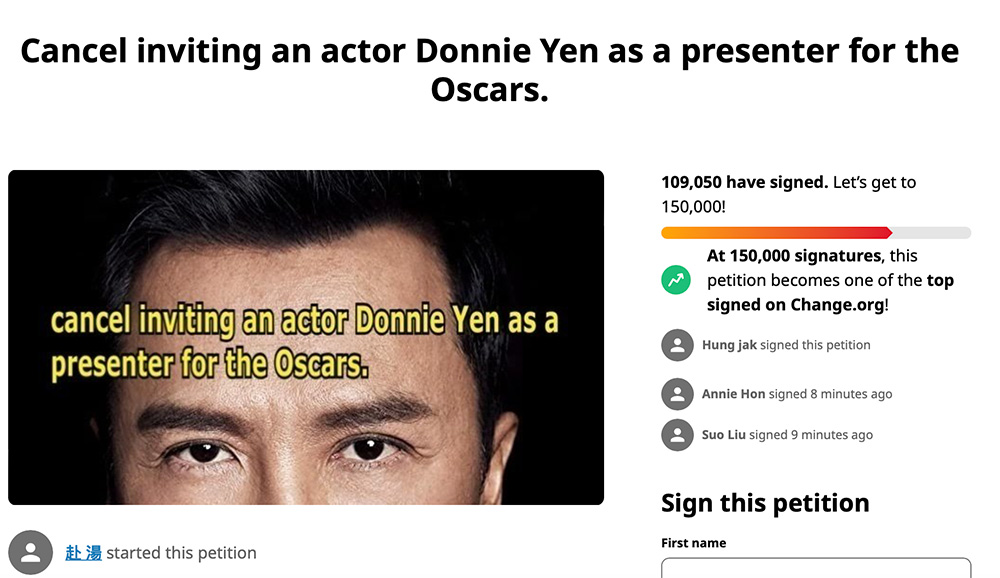Focus the First name input field

[815, 568]
